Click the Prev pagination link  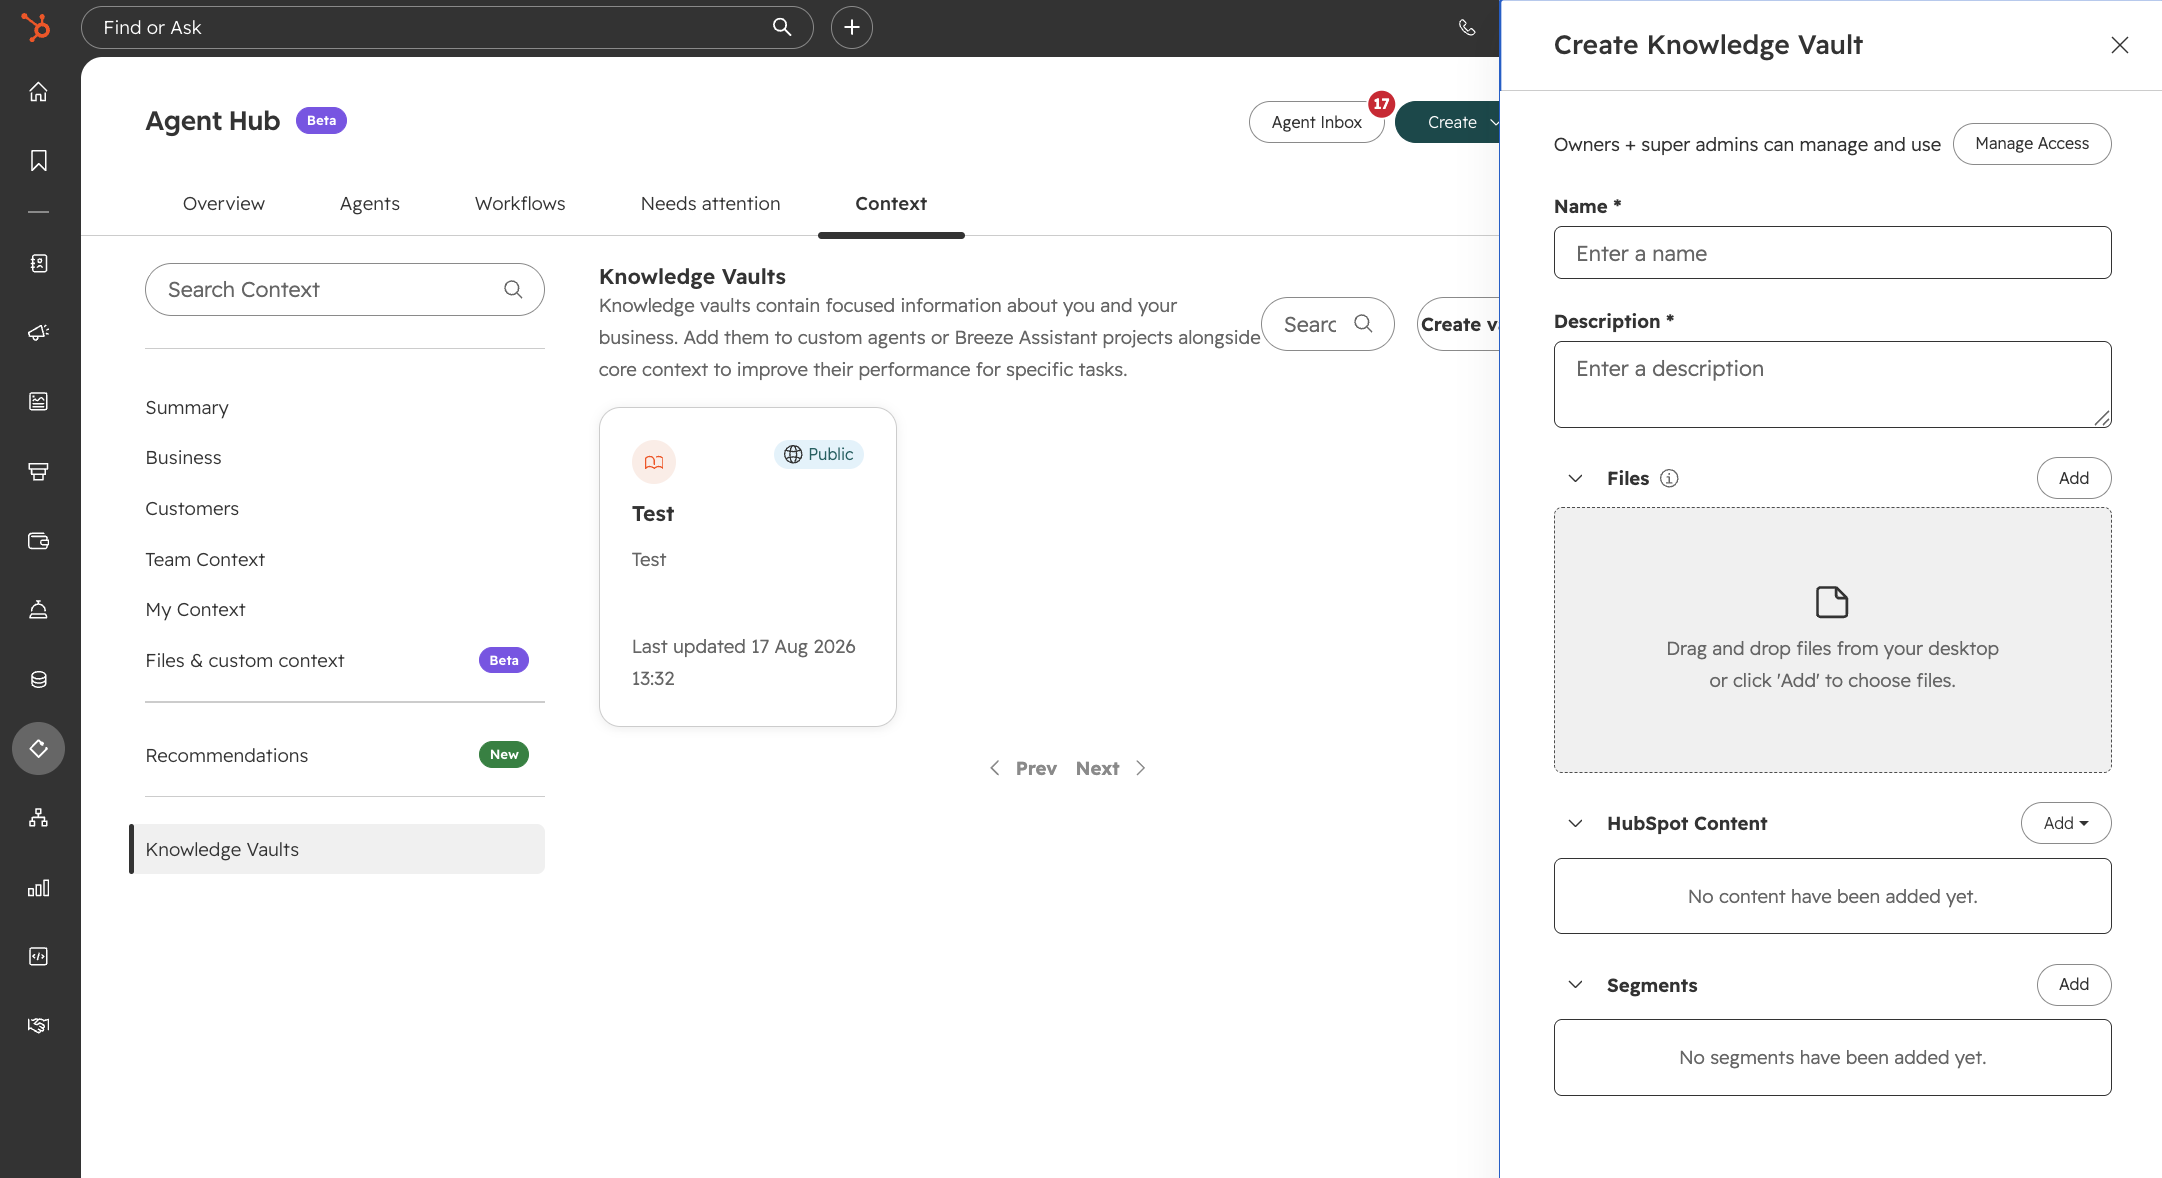[1036, 768]
